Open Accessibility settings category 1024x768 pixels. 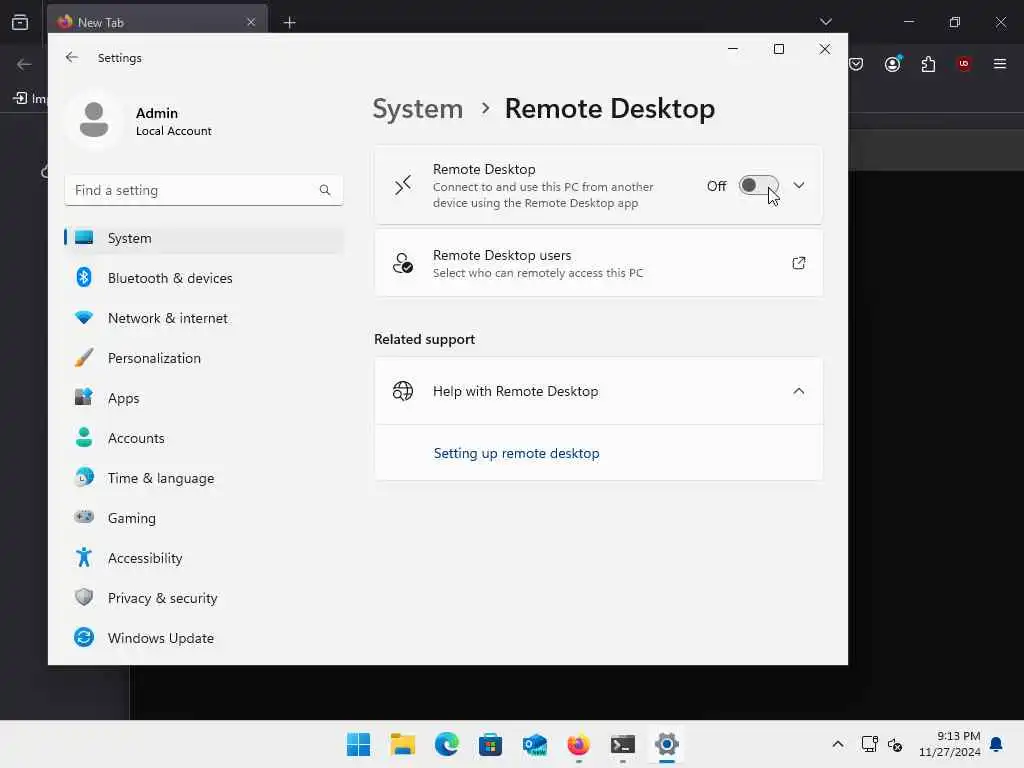pyautogui.click(x=204, y=558)
